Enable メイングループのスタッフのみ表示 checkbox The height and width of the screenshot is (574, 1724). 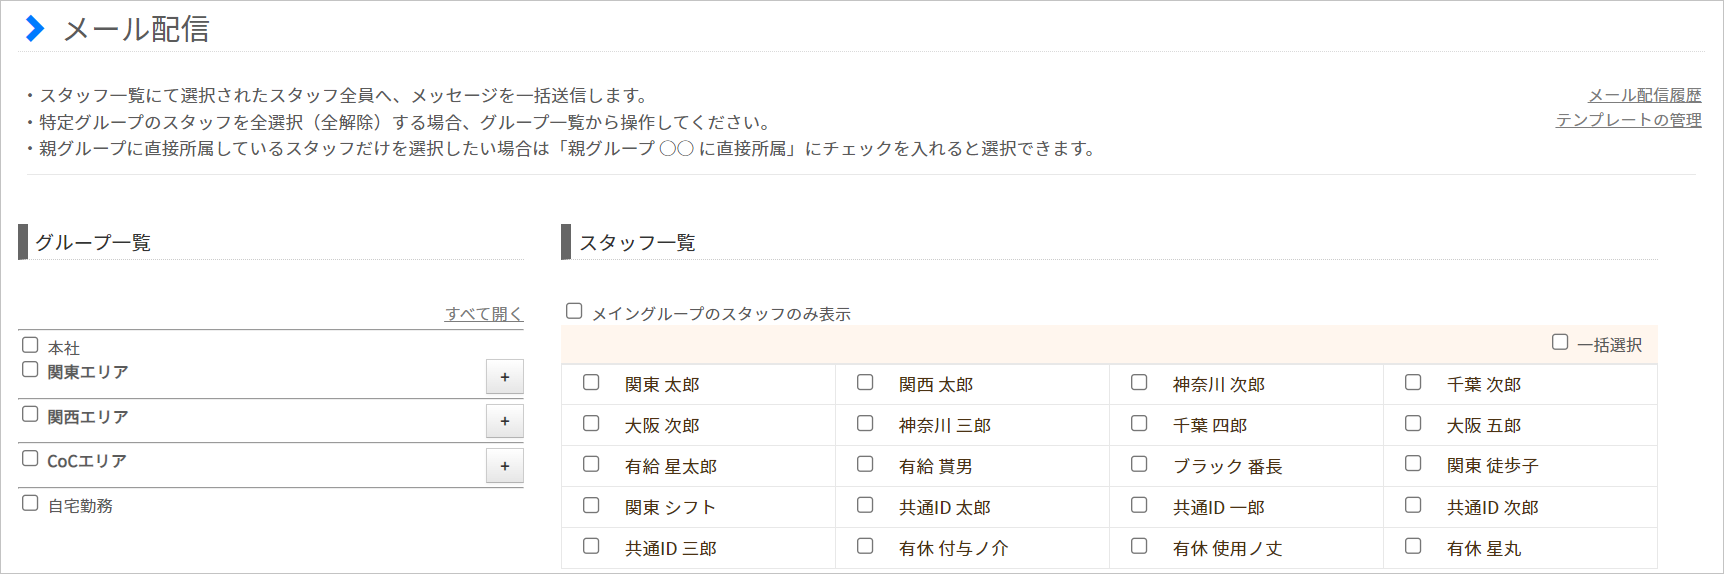click(574, 311)
